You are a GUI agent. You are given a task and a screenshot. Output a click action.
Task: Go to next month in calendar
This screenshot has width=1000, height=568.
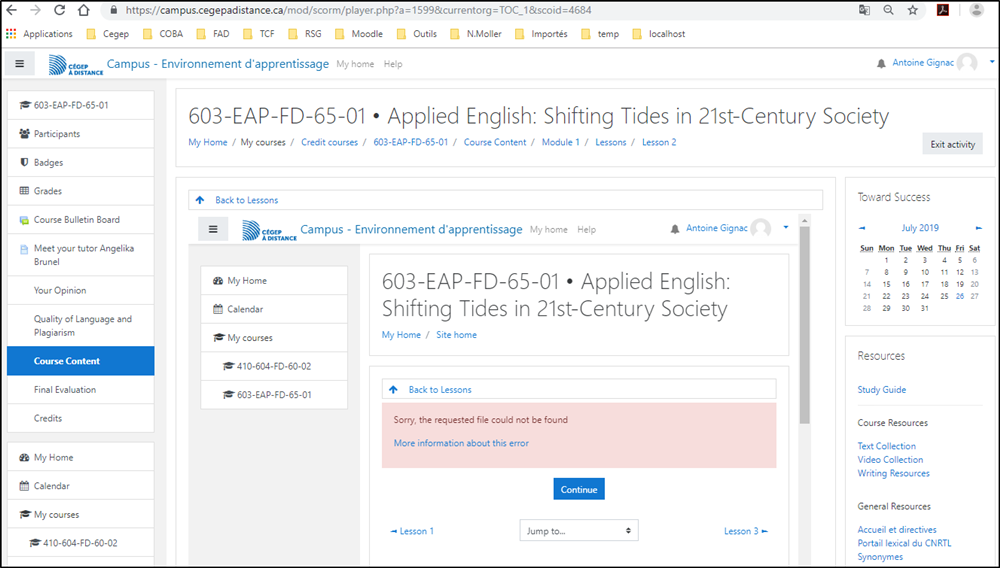979,228
